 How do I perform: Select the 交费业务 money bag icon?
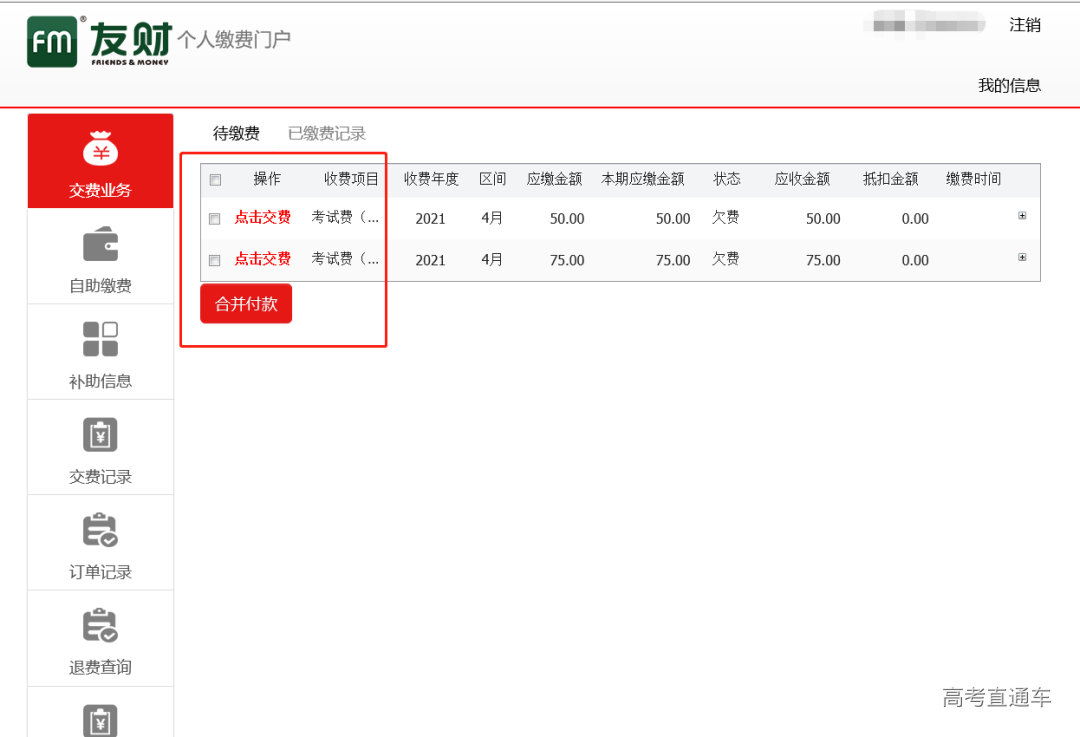(x=100, y=148)
